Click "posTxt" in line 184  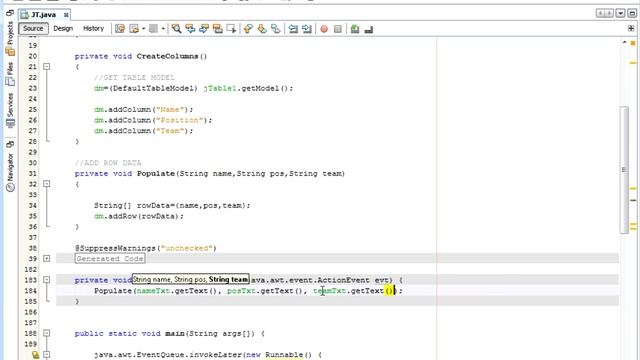point(241,291)
